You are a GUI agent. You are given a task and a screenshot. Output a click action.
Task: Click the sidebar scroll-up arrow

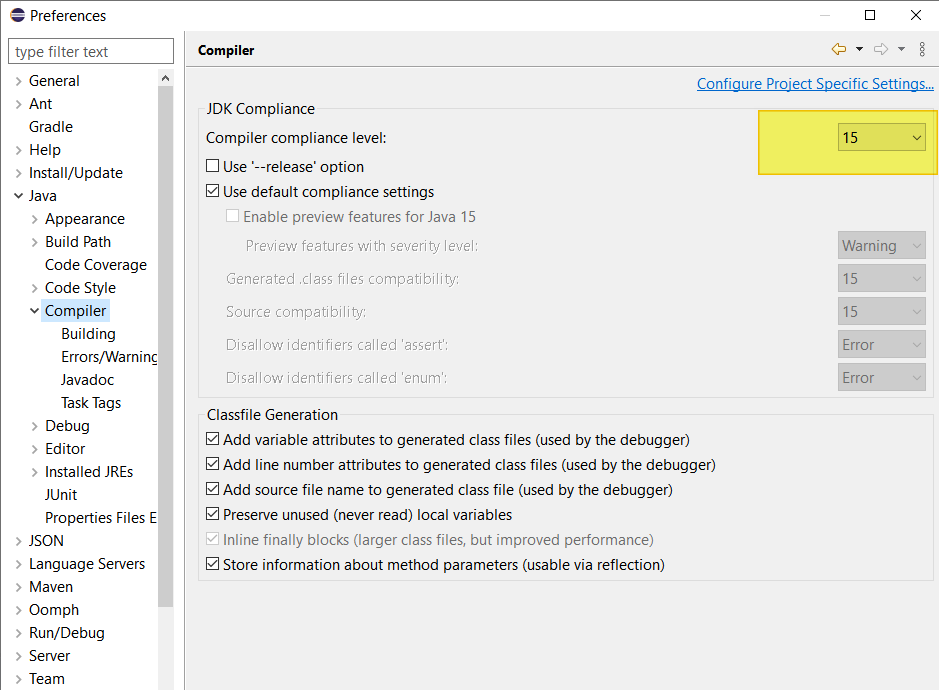point(166,78)
